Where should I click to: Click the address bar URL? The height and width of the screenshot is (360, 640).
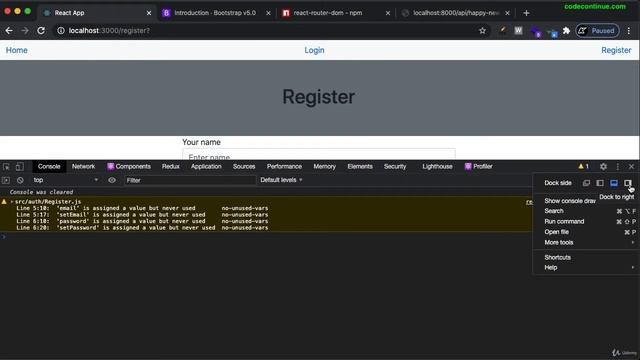[x=109, y=31]
